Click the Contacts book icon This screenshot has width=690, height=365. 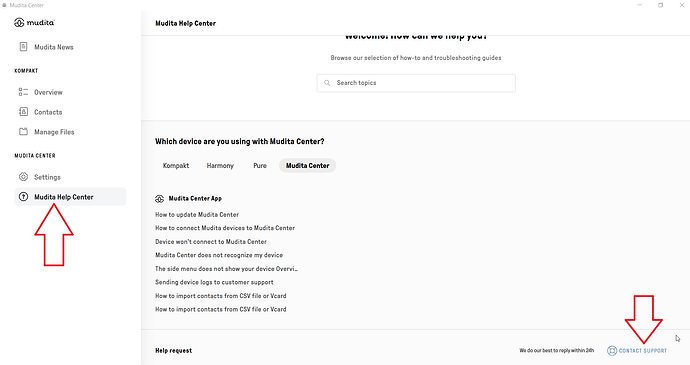coord(23,112)
